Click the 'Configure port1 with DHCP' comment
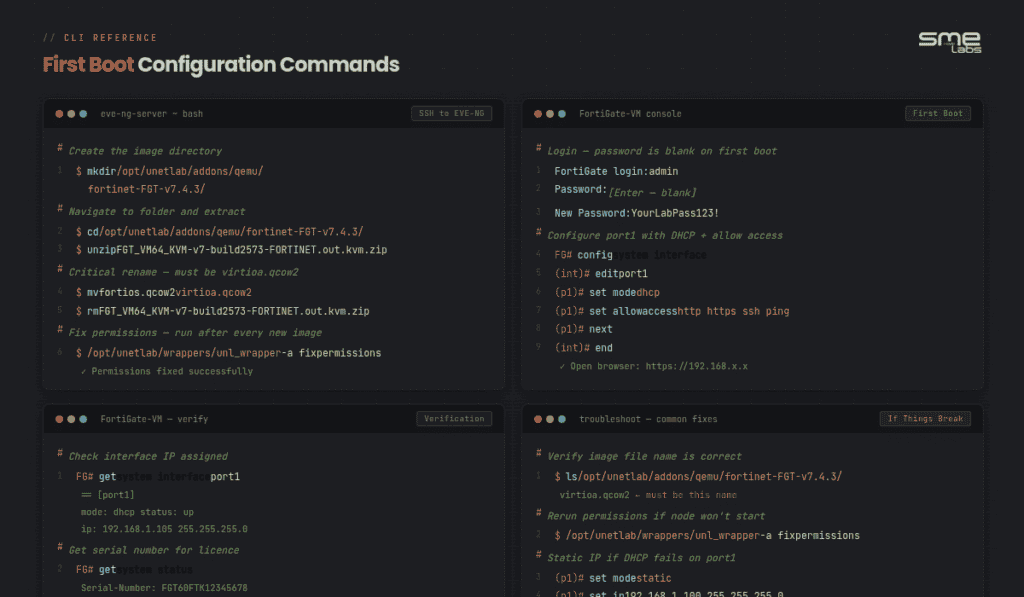Image resolution: width=1024 pixels, height=597 pixels. 665,235
